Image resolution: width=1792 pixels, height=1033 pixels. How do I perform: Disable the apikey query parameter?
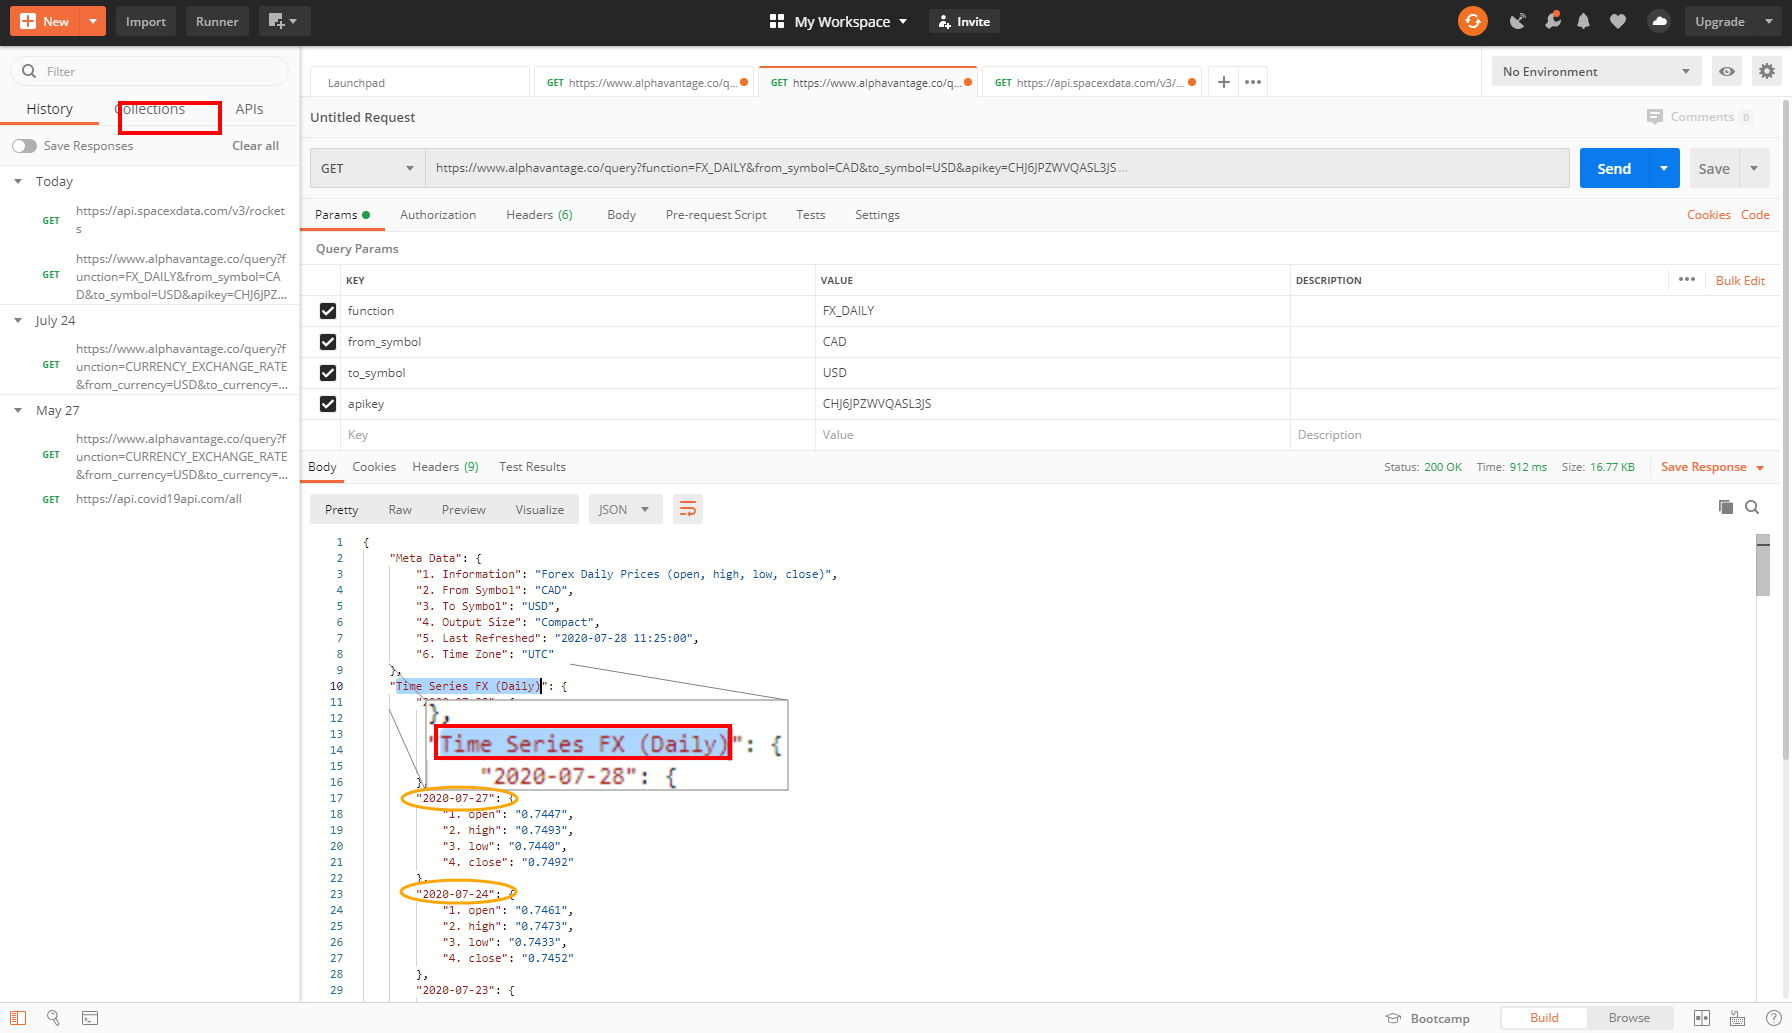[x=328, y=404]
